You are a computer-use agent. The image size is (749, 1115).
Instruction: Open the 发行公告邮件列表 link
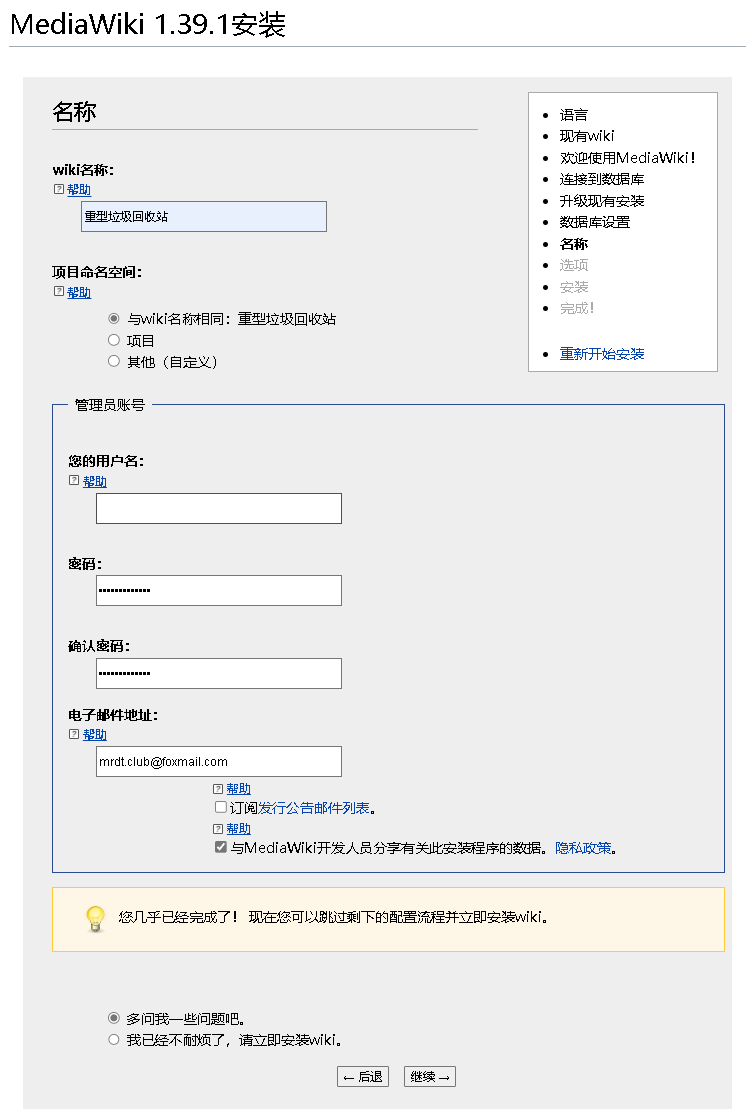[x=314, y=808]
